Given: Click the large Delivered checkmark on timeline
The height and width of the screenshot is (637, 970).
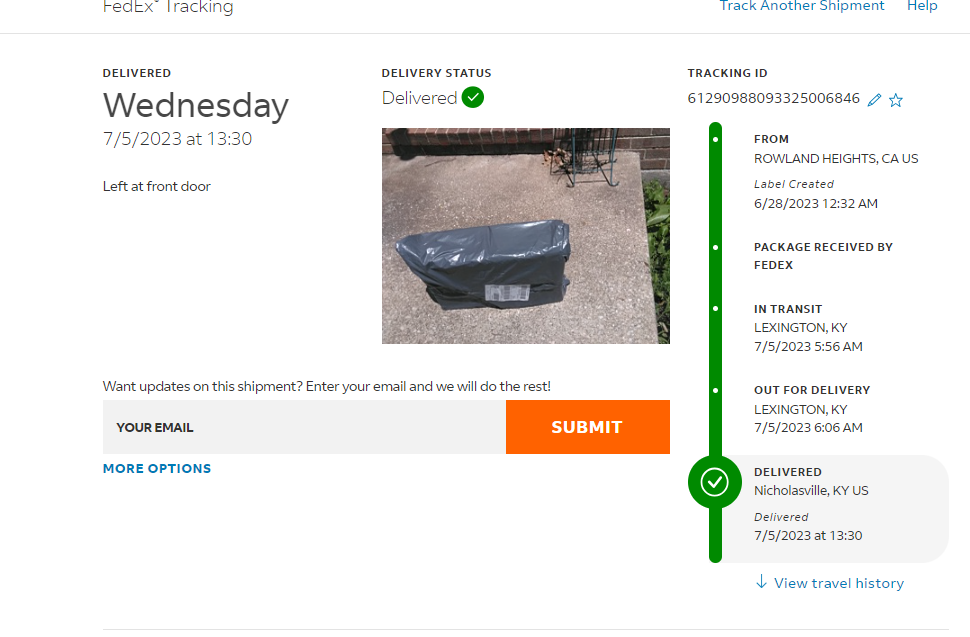Looking at the screenshot, I should click(x=714, y=483).
